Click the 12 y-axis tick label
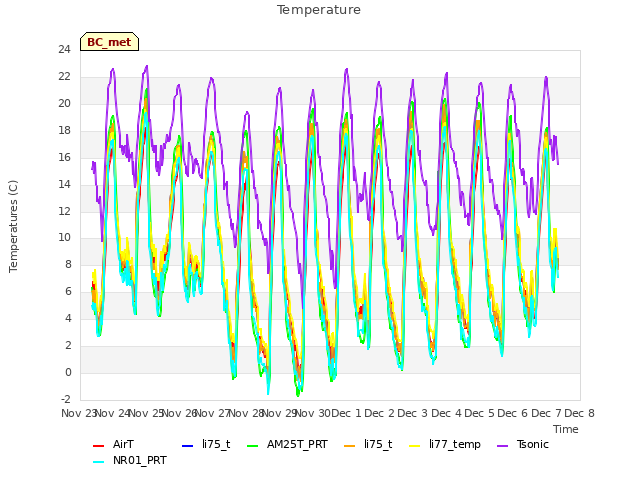The width and height of the screenshot is (640, 480). coord(64,211)
